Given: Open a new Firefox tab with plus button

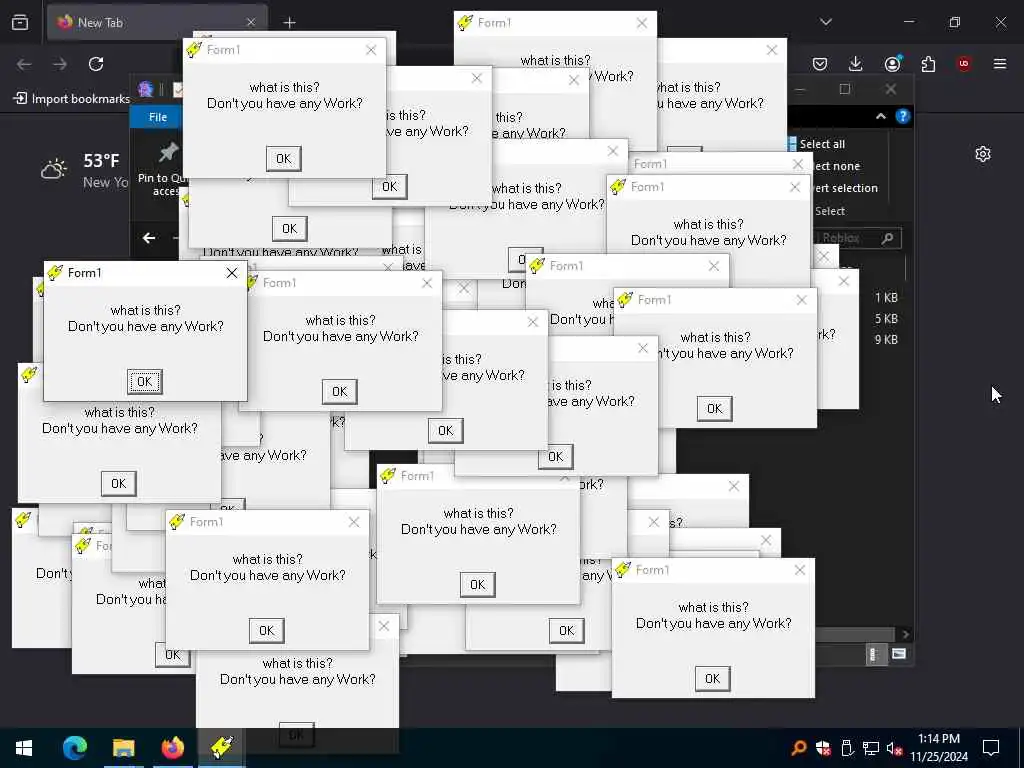Looking at the screenshot, I should point(289,23).
